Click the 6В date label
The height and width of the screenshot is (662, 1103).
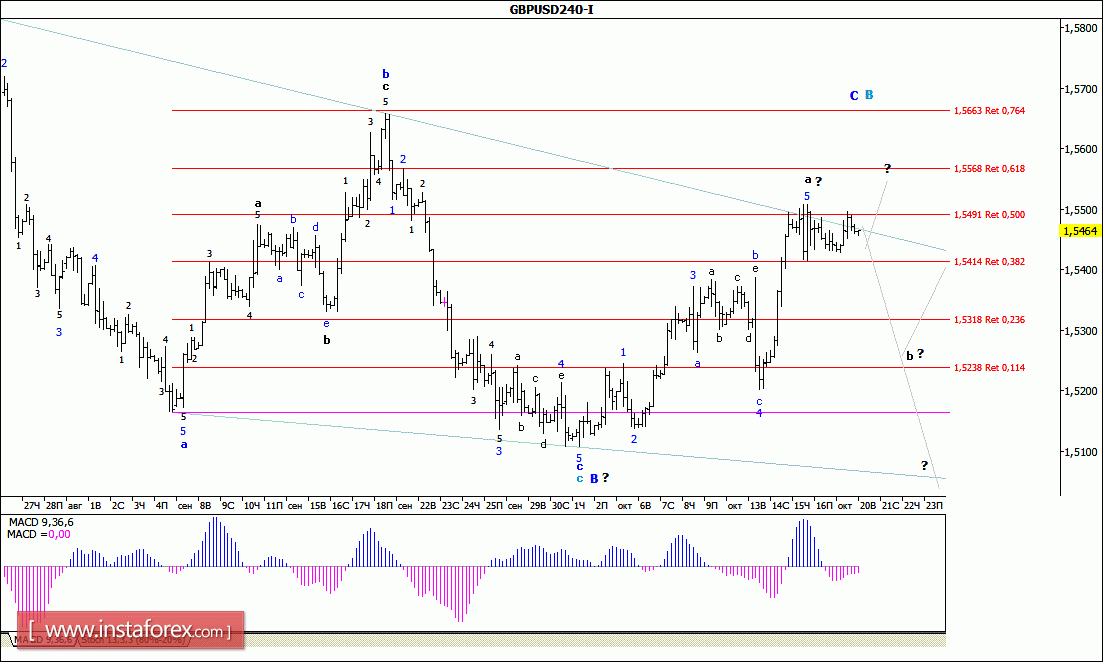[645, 505]
